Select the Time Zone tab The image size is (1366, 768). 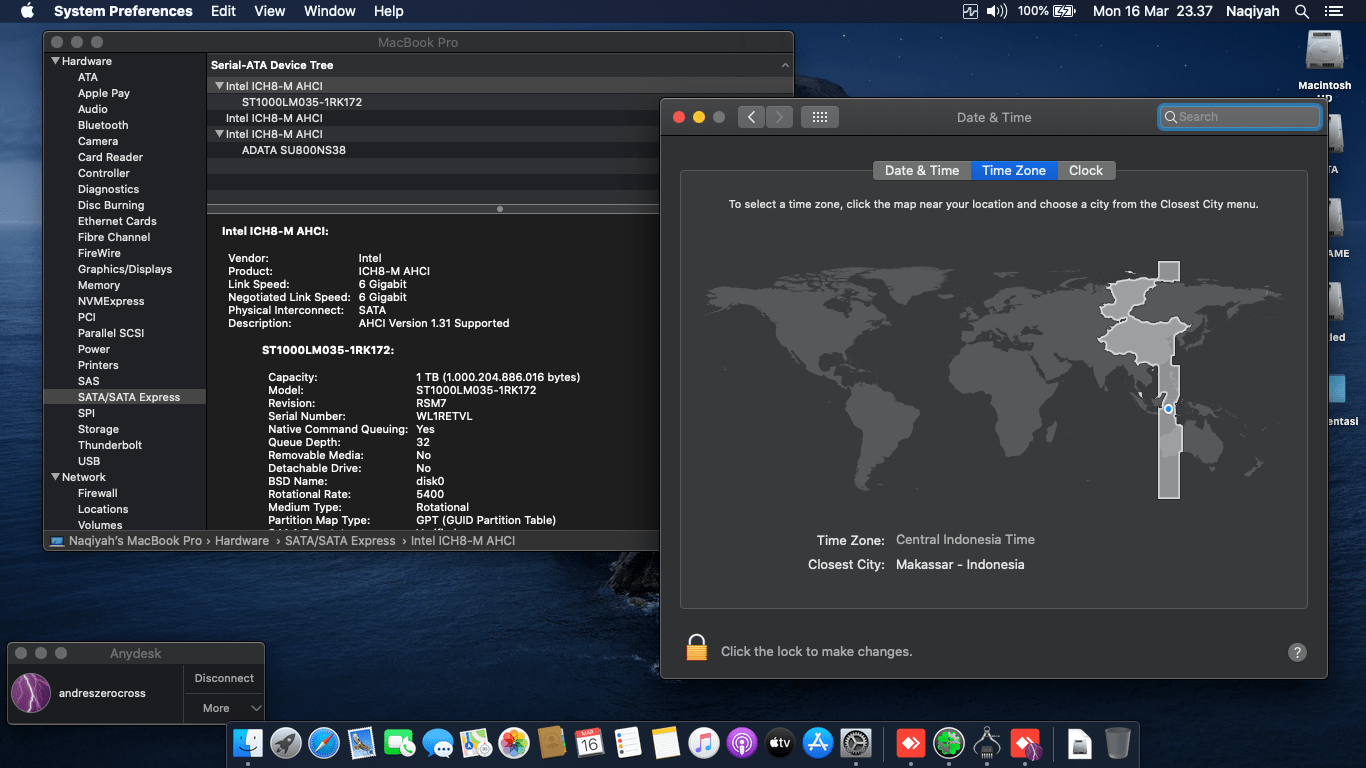tap(1014, 170)
